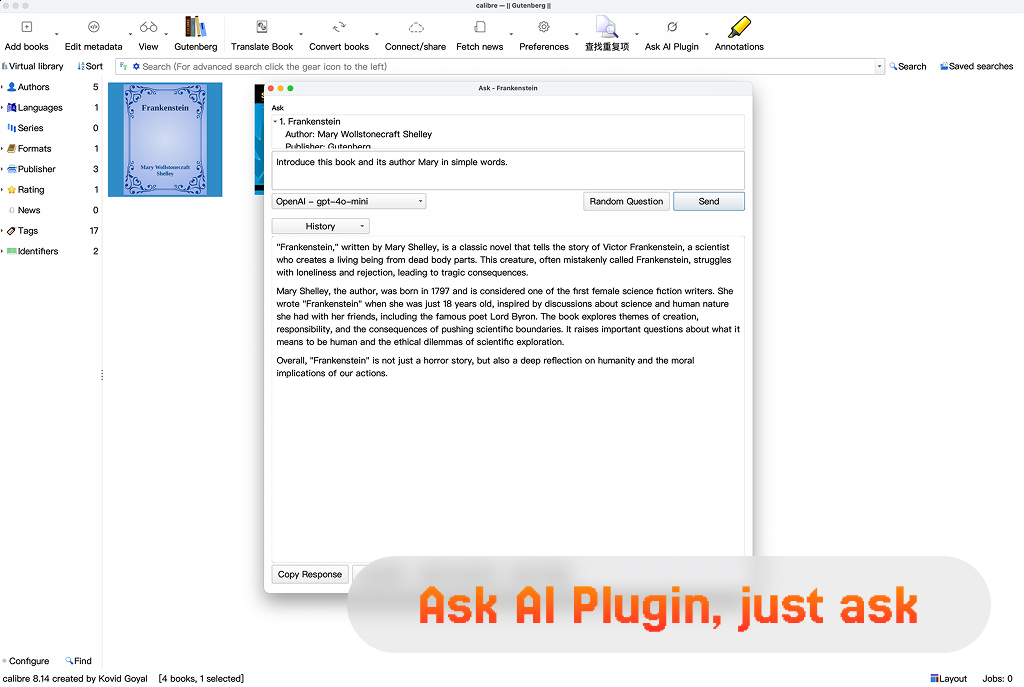
Task: Open 查找重复项 dropdown arrow
Action: (x=637, y=34)
